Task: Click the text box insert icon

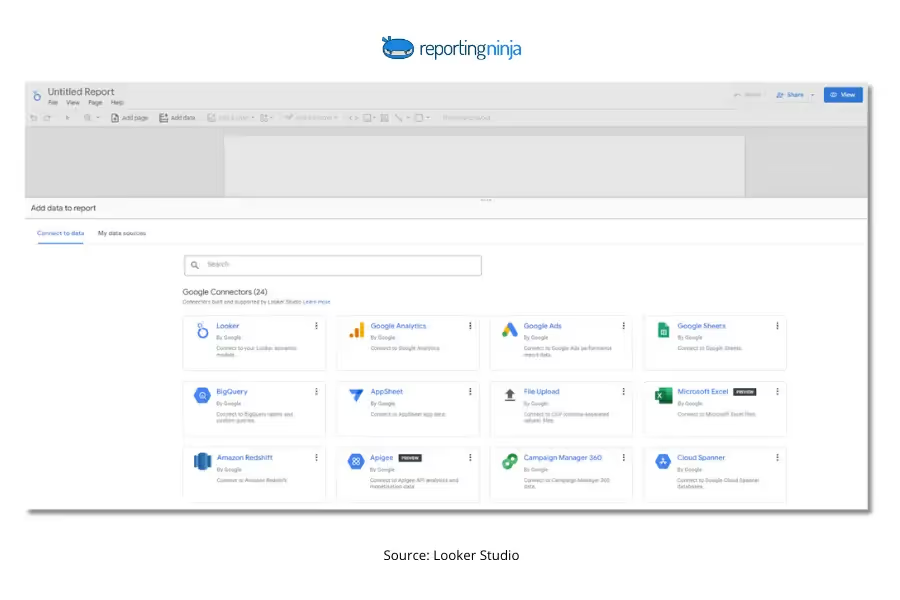Action: (x=384, y=118)
